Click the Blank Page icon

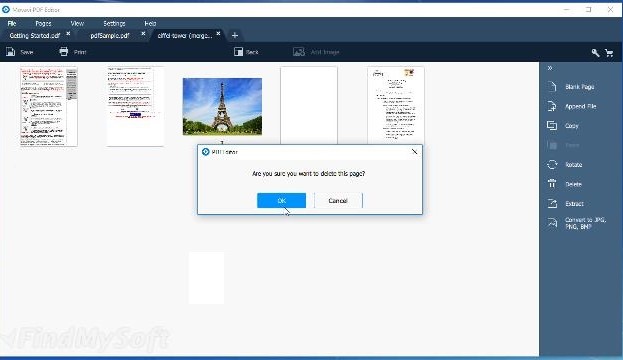(552, 86)
